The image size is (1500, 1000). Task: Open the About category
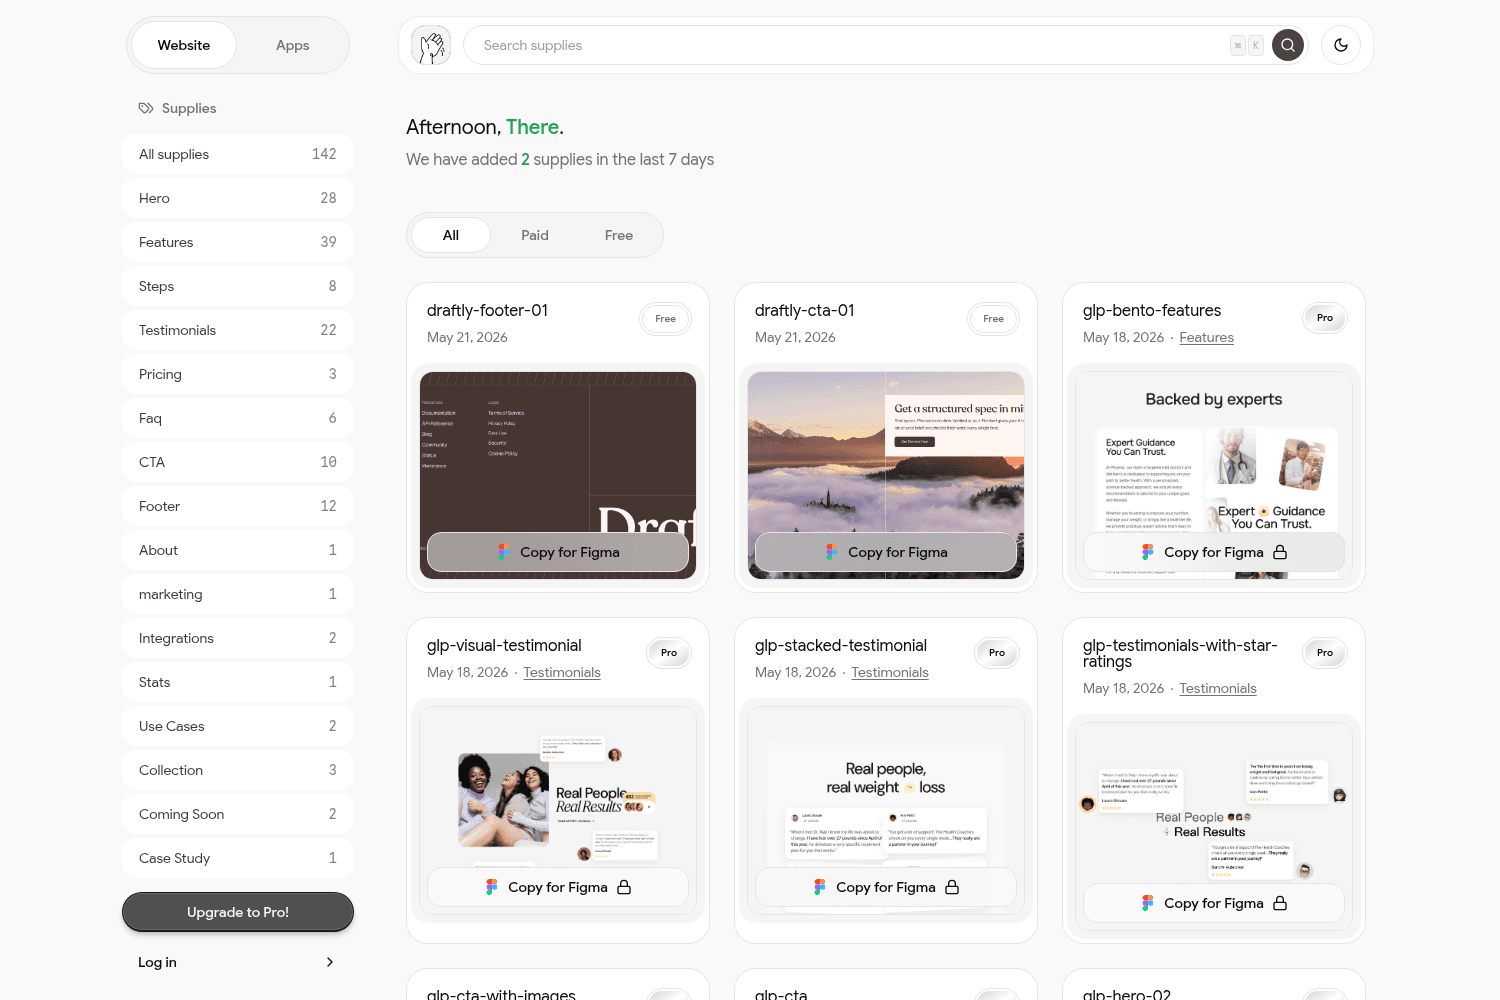click(238, 550)
